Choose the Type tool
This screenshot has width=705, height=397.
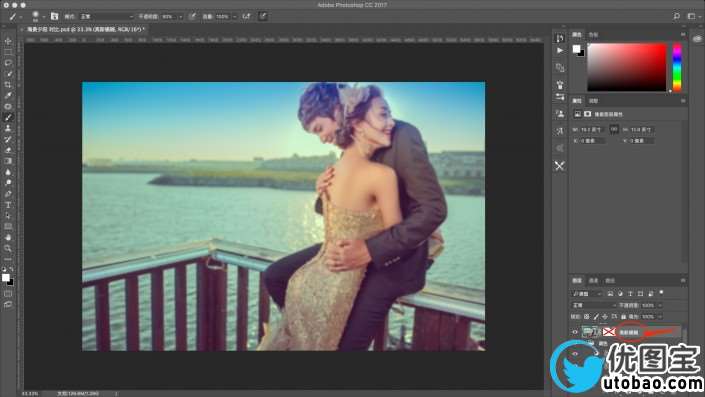[8, 205]
